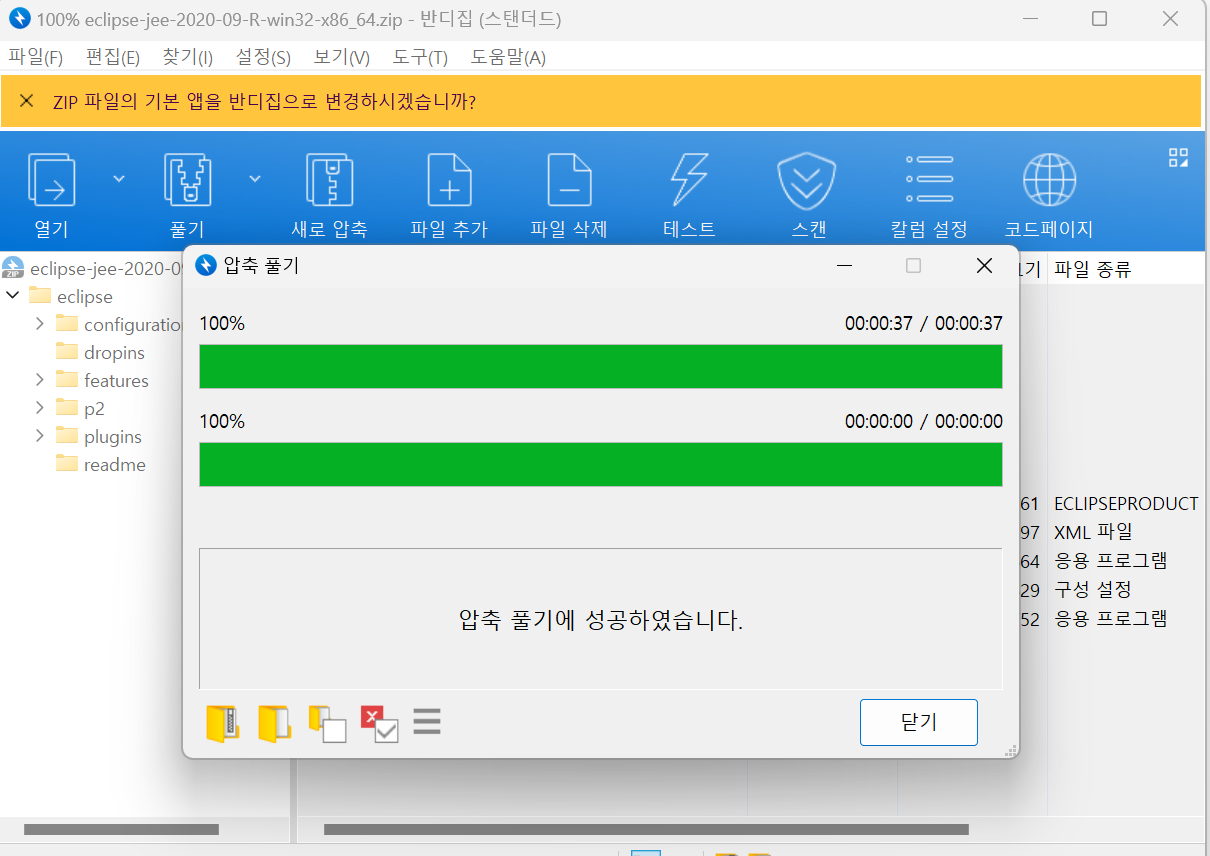Select the features folder label
1210x856 pixels.
(x=116, y=380)
